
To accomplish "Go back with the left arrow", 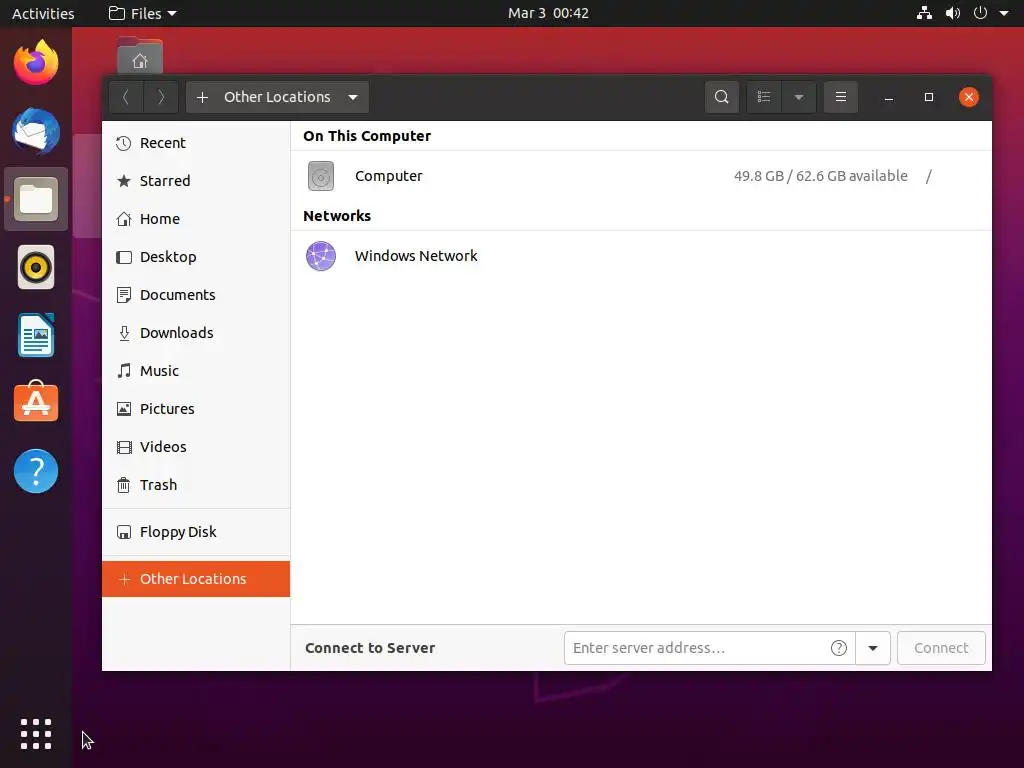I will point(126,97).
